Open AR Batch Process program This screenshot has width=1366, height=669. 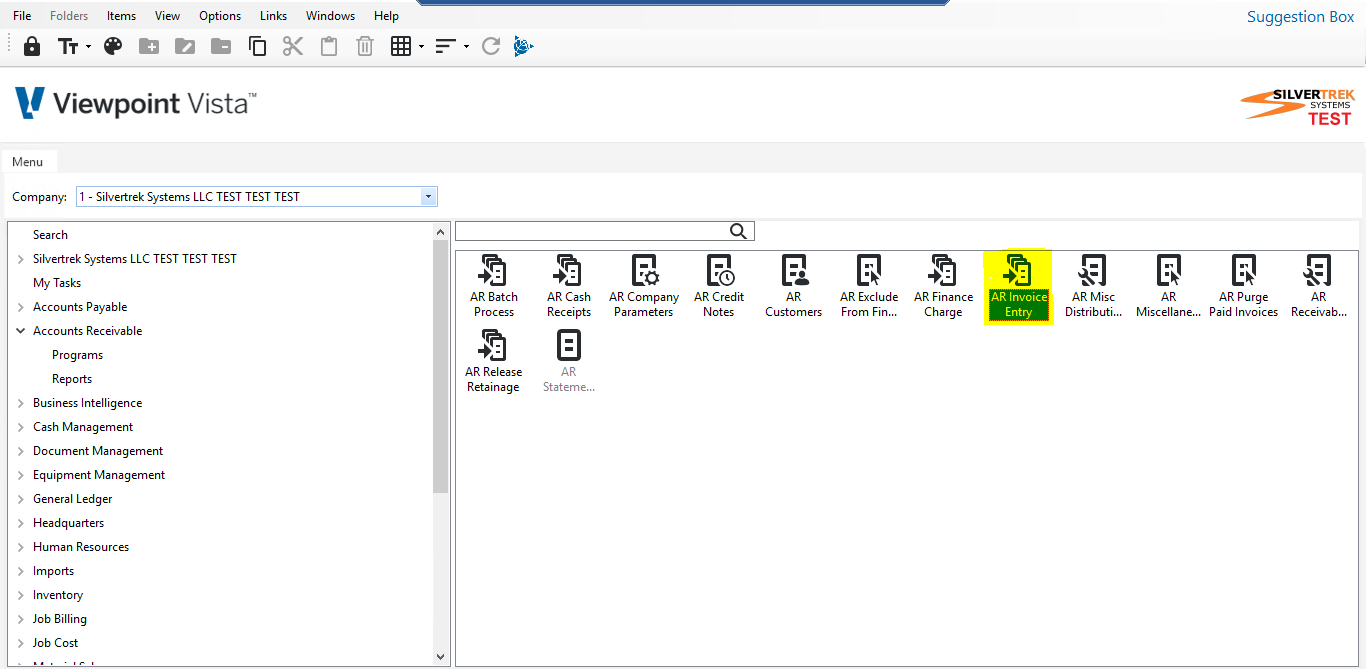[494, 286]
